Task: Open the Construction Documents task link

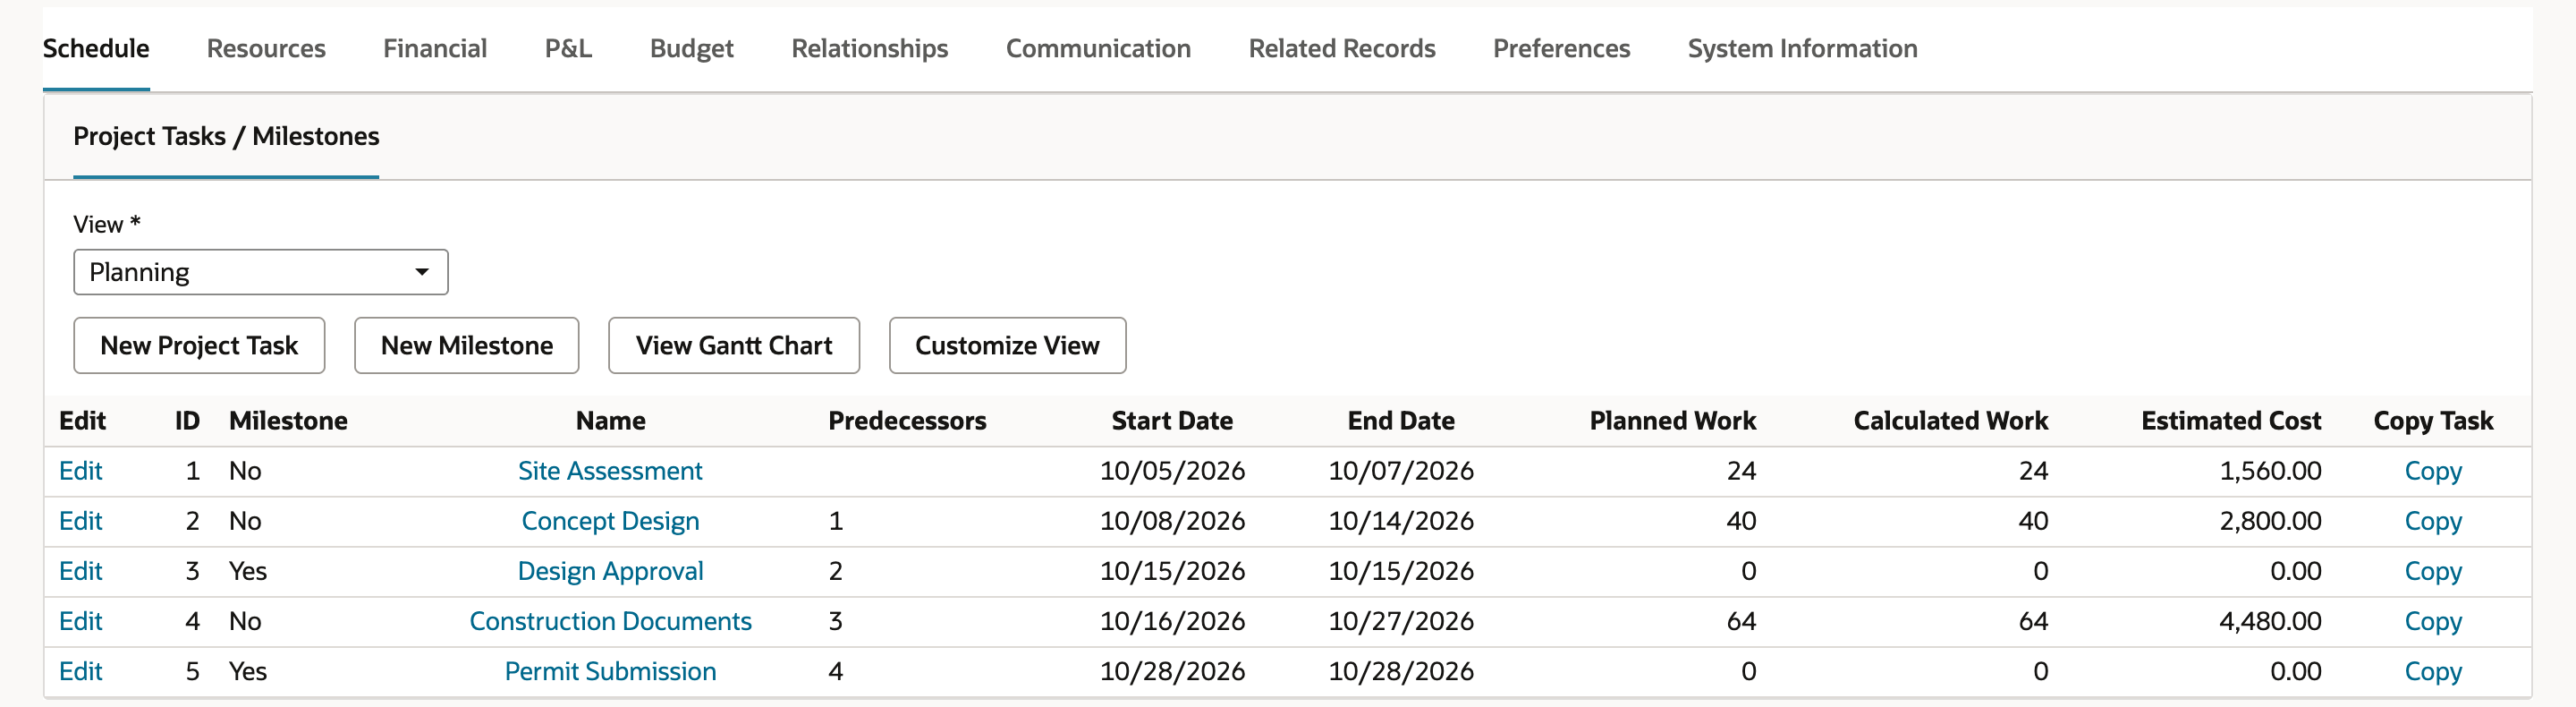Action: [x=610, y=621]
